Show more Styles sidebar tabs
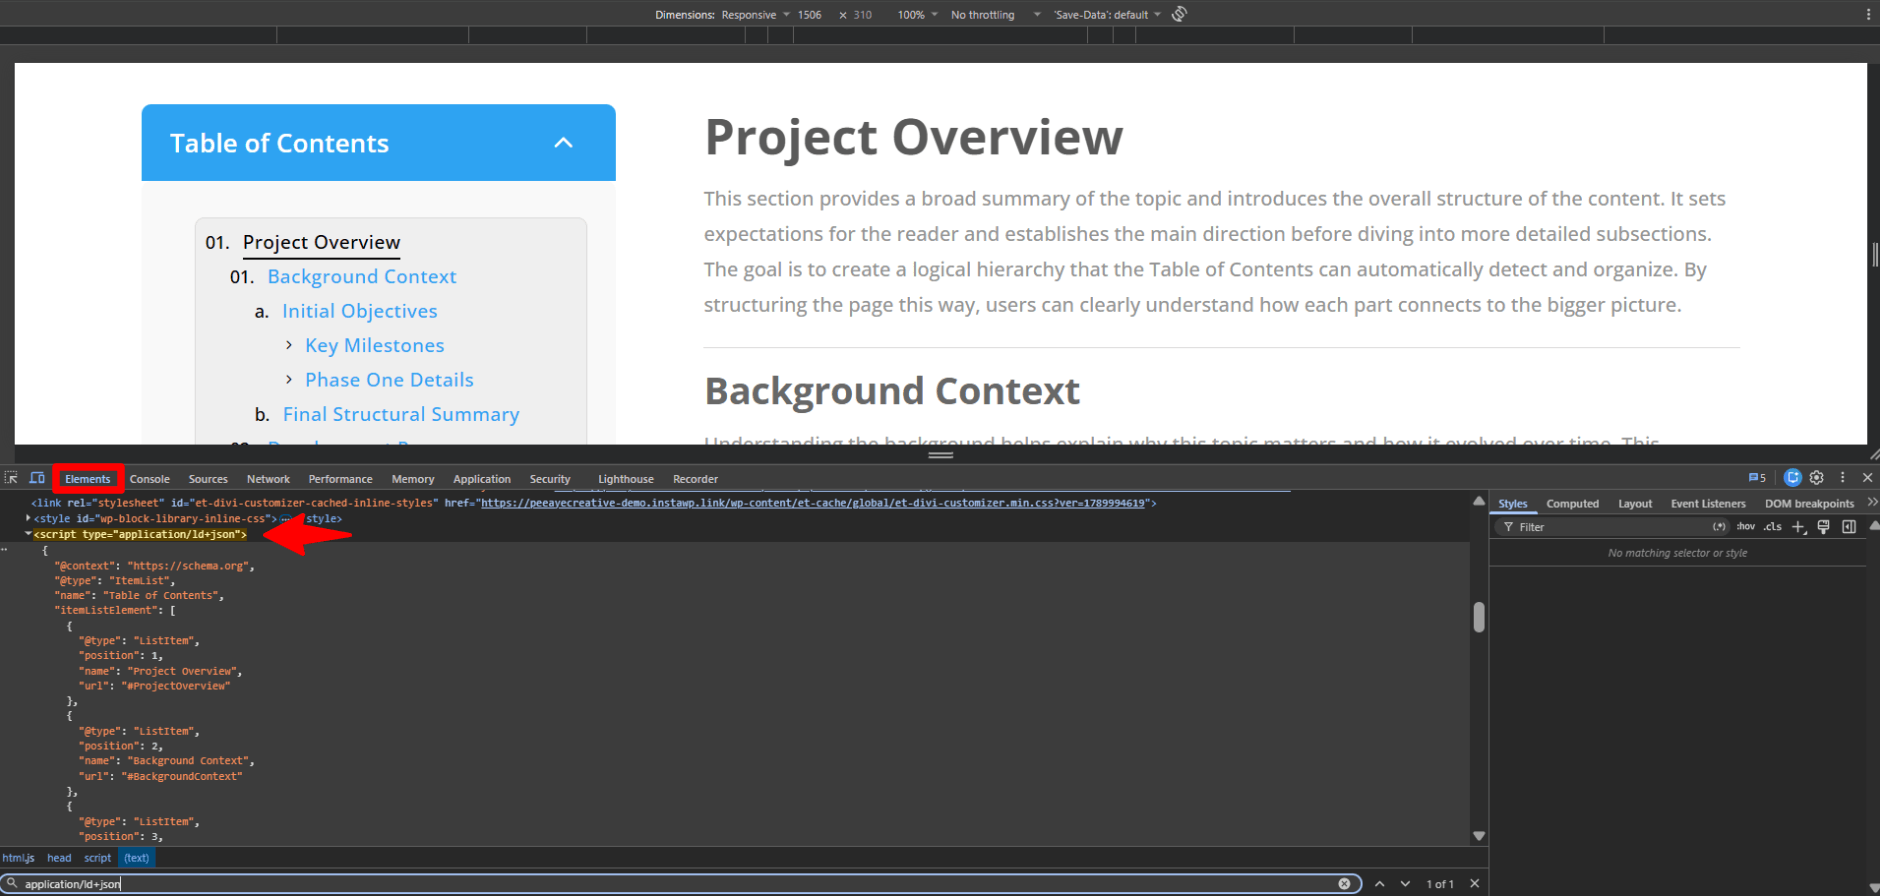1880x896 pixels. tap(1872, 503)
